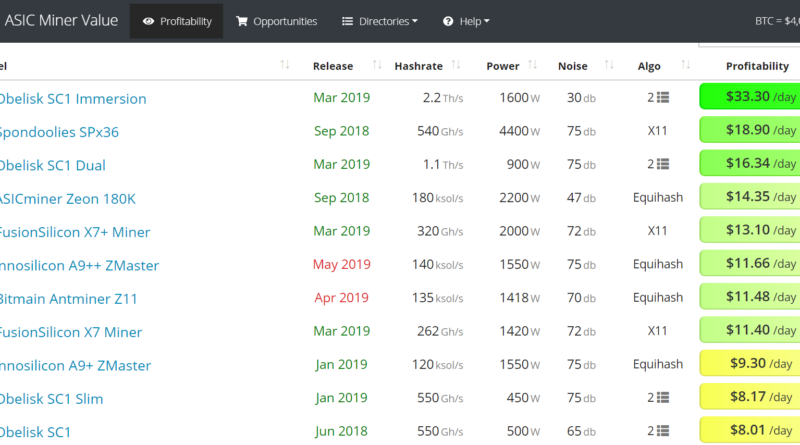Click the ASIC Miner Value site logo
The width and height of the screenshot is (800, 445).
pyautogui.click(x=61, y=20)
